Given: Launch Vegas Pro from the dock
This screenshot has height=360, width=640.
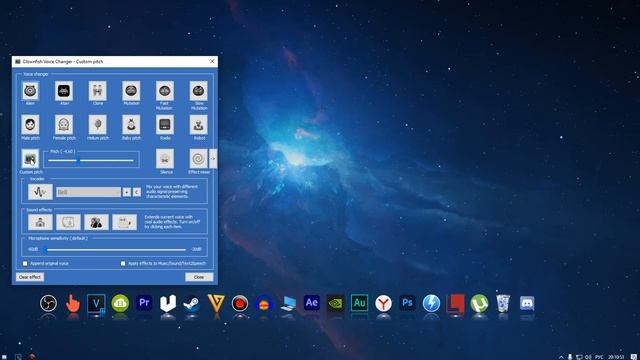Looking at the screenshot, I should pos(96,304).
